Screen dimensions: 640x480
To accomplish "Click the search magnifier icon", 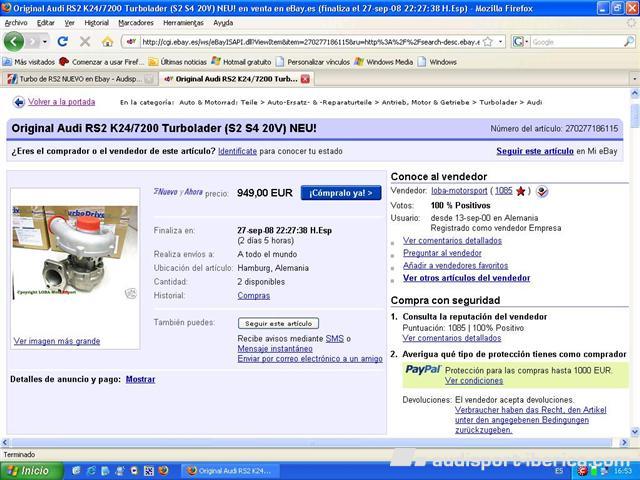I will click(629, 42).
